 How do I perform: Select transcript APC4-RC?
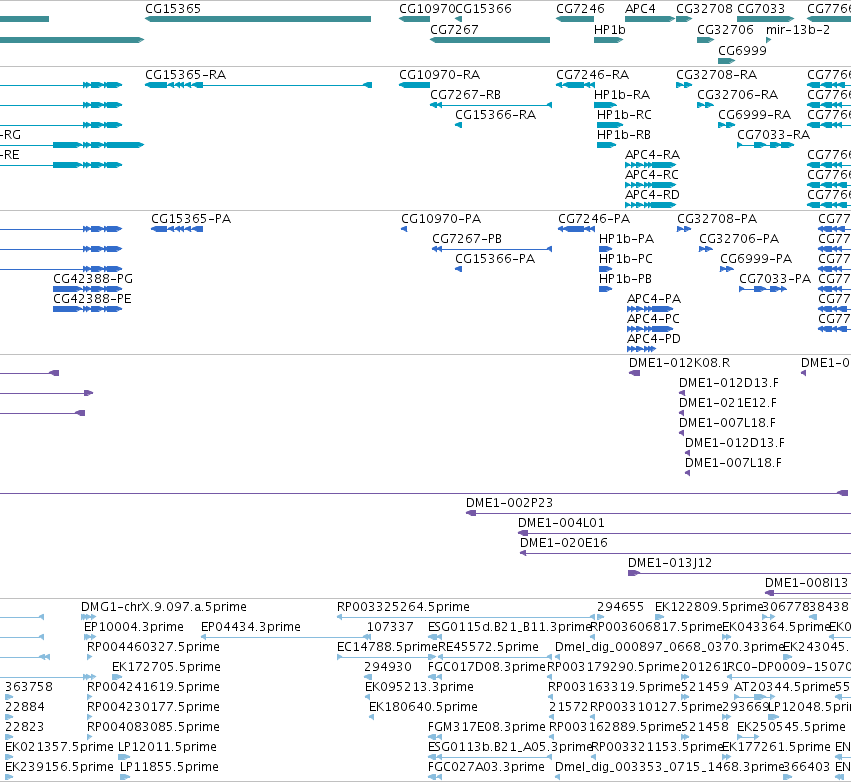(651, 175)
